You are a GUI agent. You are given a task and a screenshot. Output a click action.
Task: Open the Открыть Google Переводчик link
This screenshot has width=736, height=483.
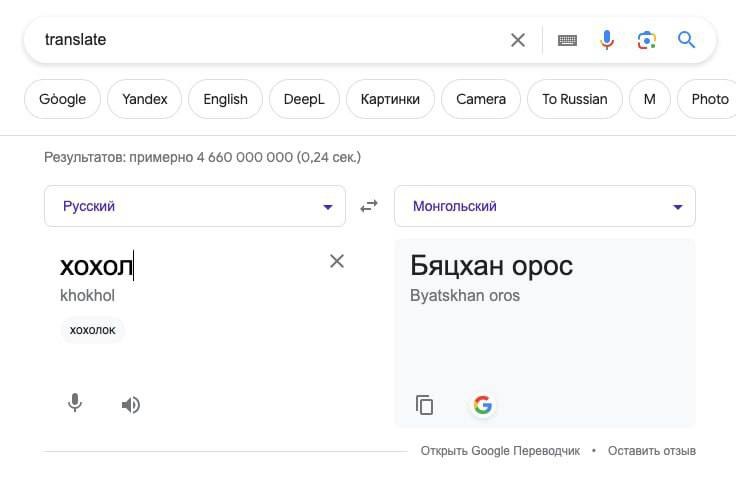pos(500,451)
